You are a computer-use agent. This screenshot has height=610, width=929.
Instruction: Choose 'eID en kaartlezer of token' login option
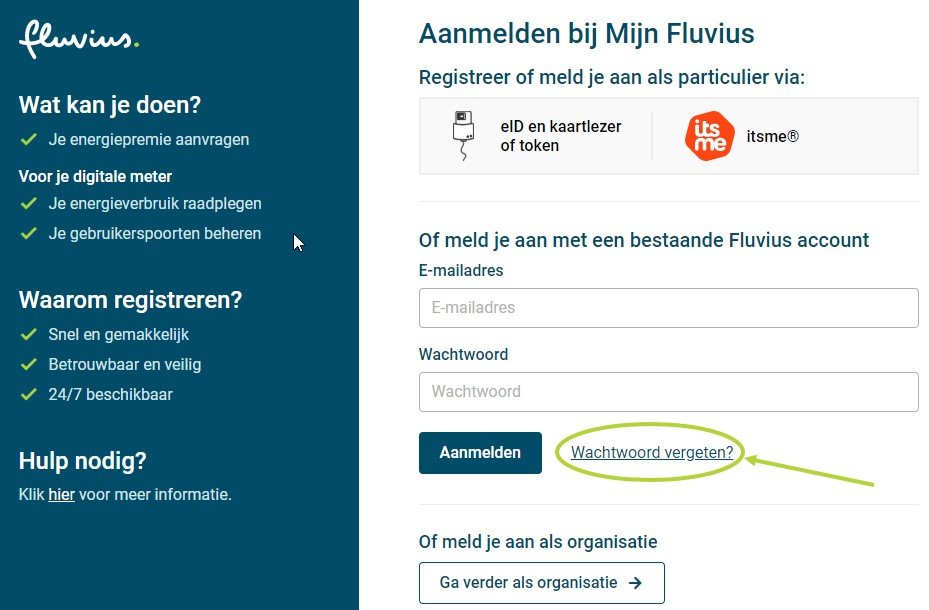pyautogui.click(x=561, y=137)
